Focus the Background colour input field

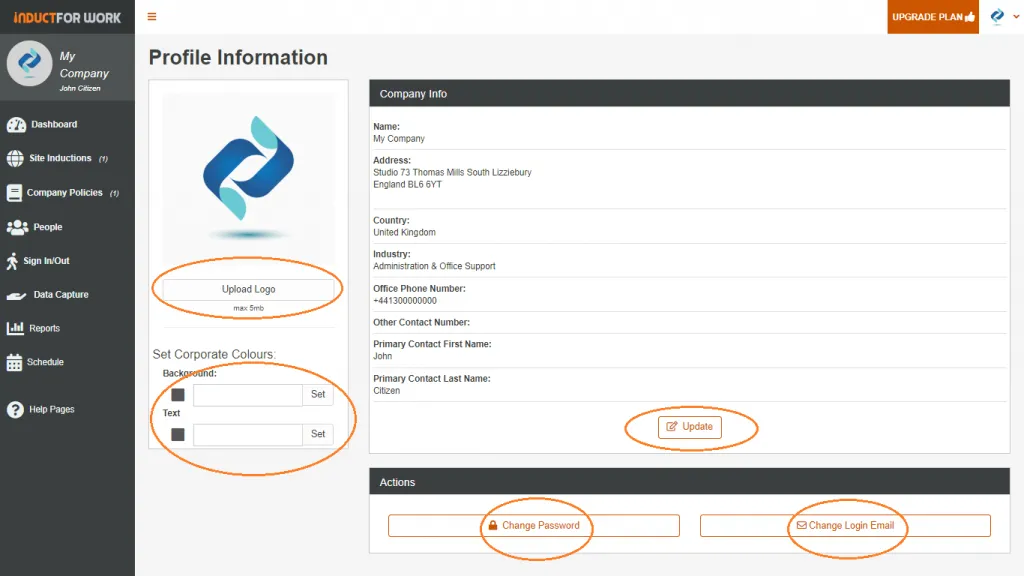click(248, 395)
